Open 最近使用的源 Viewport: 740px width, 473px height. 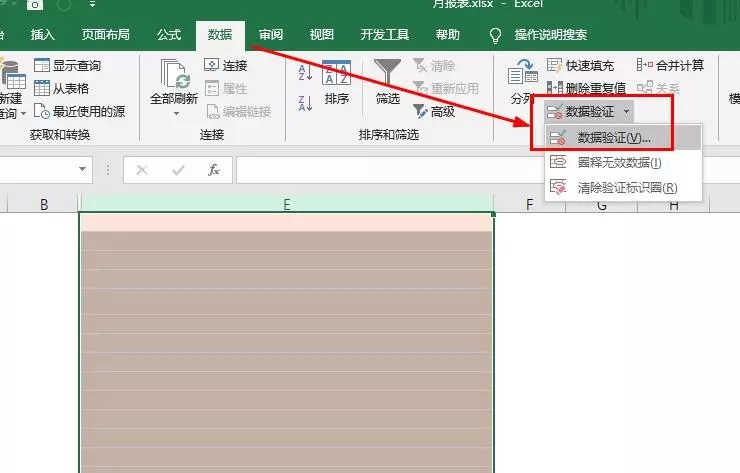[79, 111]
